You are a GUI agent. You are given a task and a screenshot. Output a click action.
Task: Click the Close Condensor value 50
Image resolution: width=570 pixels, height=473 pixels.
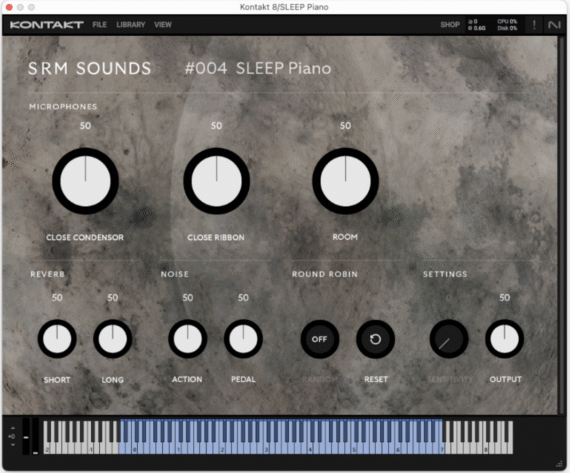[x=85, y=126]
